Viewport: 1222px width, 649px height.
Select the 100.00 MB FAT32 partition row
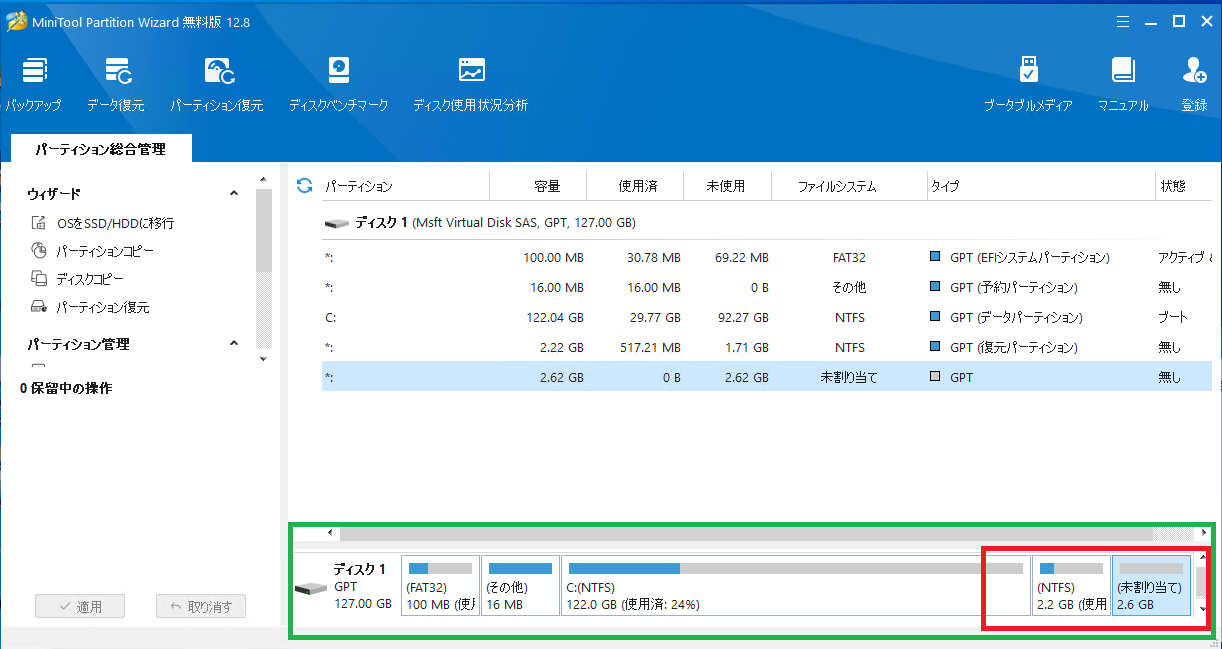tap(767, 257)
